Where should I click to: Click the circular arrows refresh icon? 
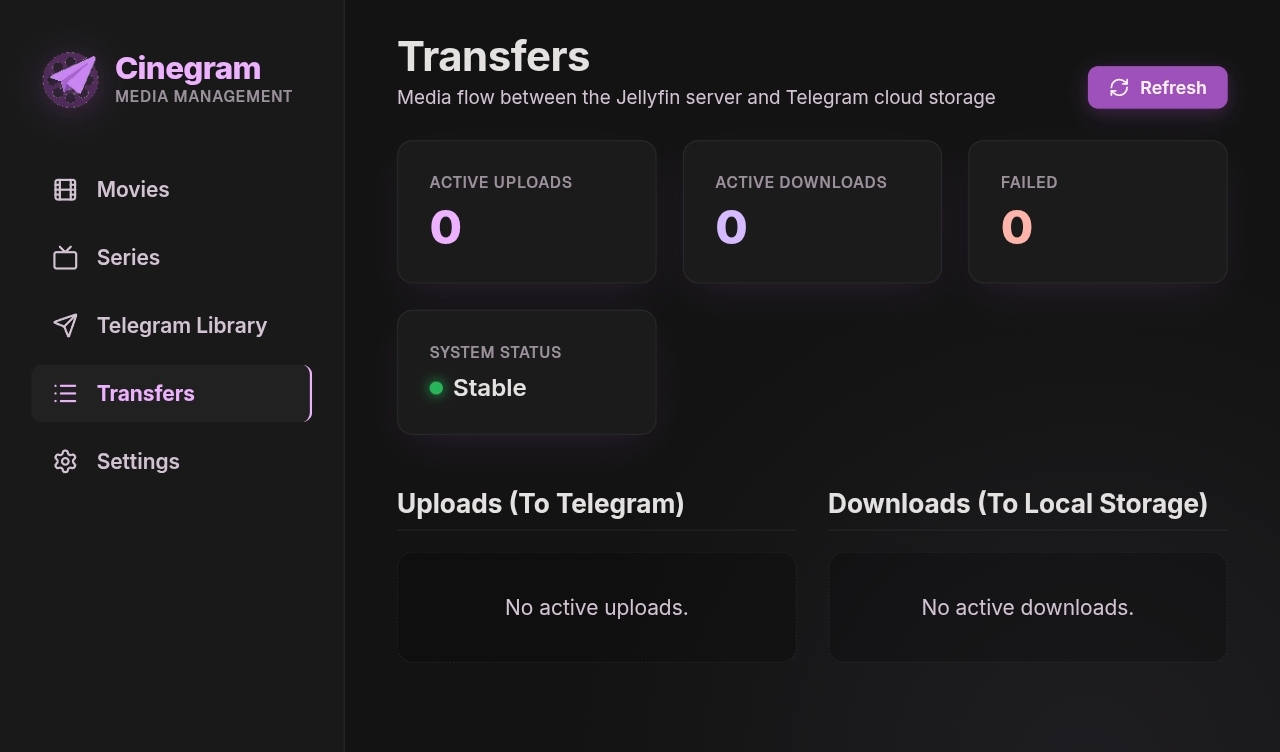[x=1119, y=88]
